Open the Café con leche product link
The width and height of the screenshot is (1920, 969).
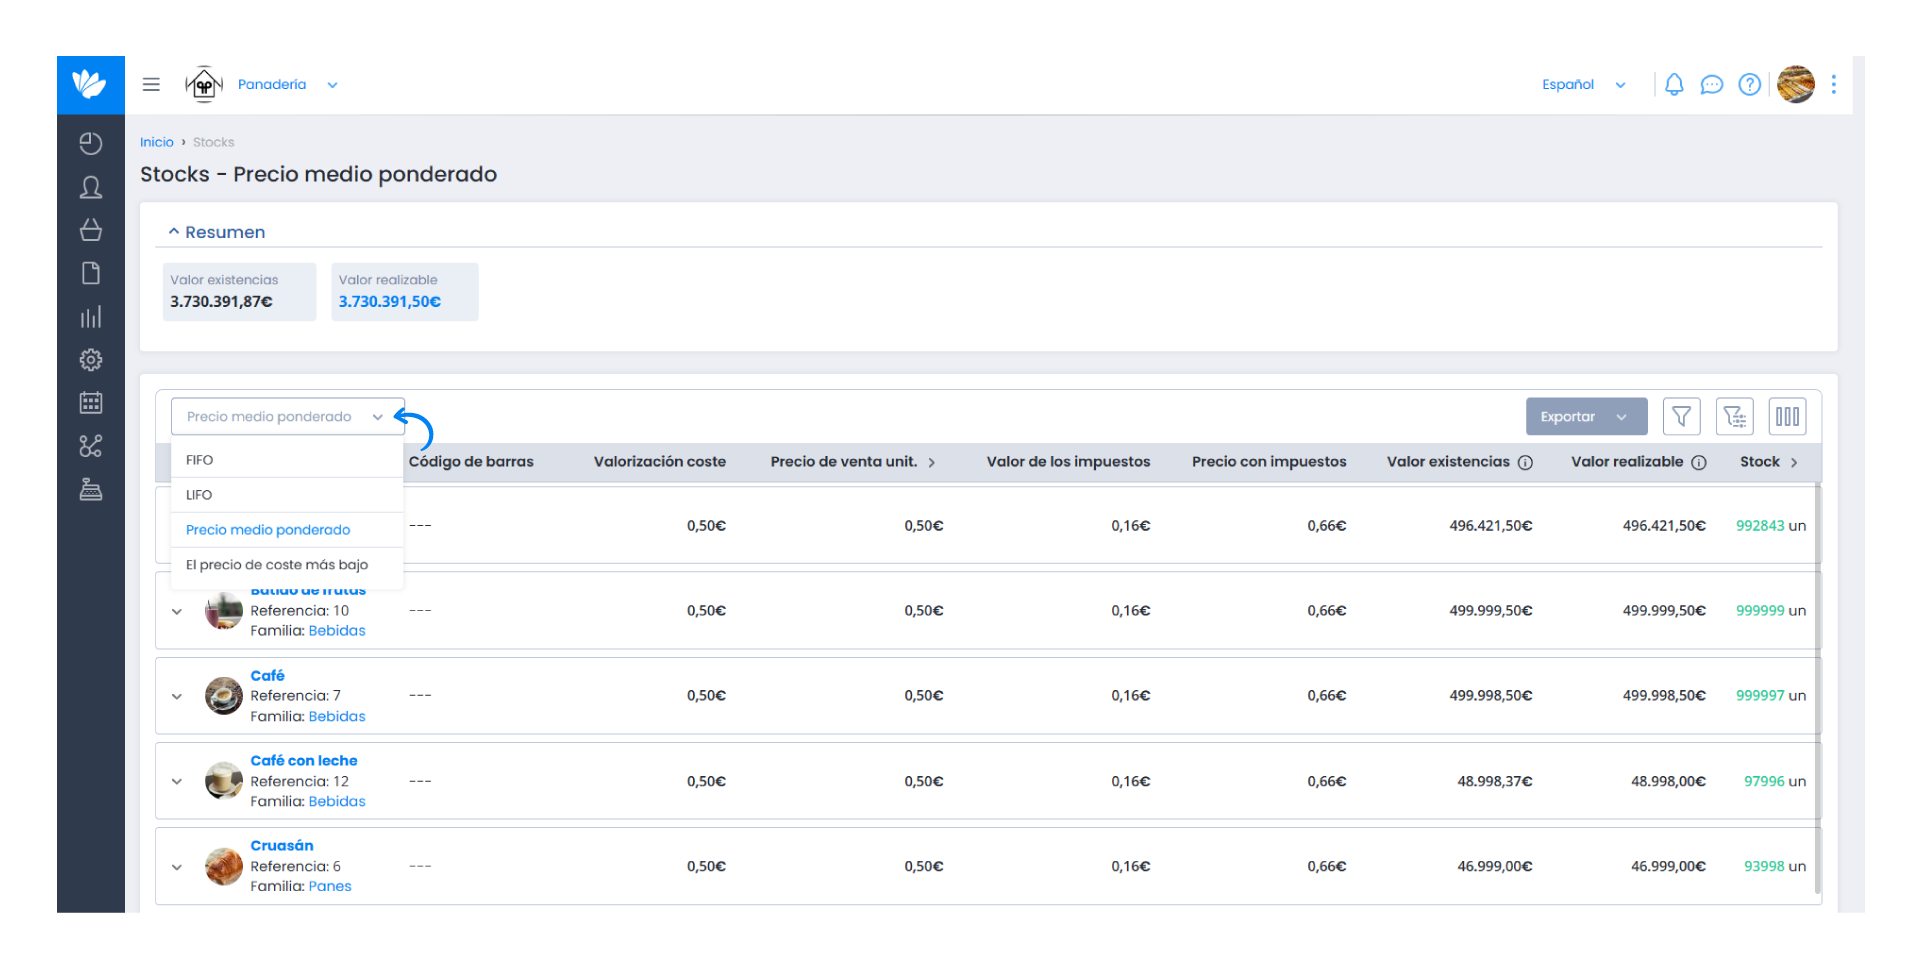coord(303,760)
